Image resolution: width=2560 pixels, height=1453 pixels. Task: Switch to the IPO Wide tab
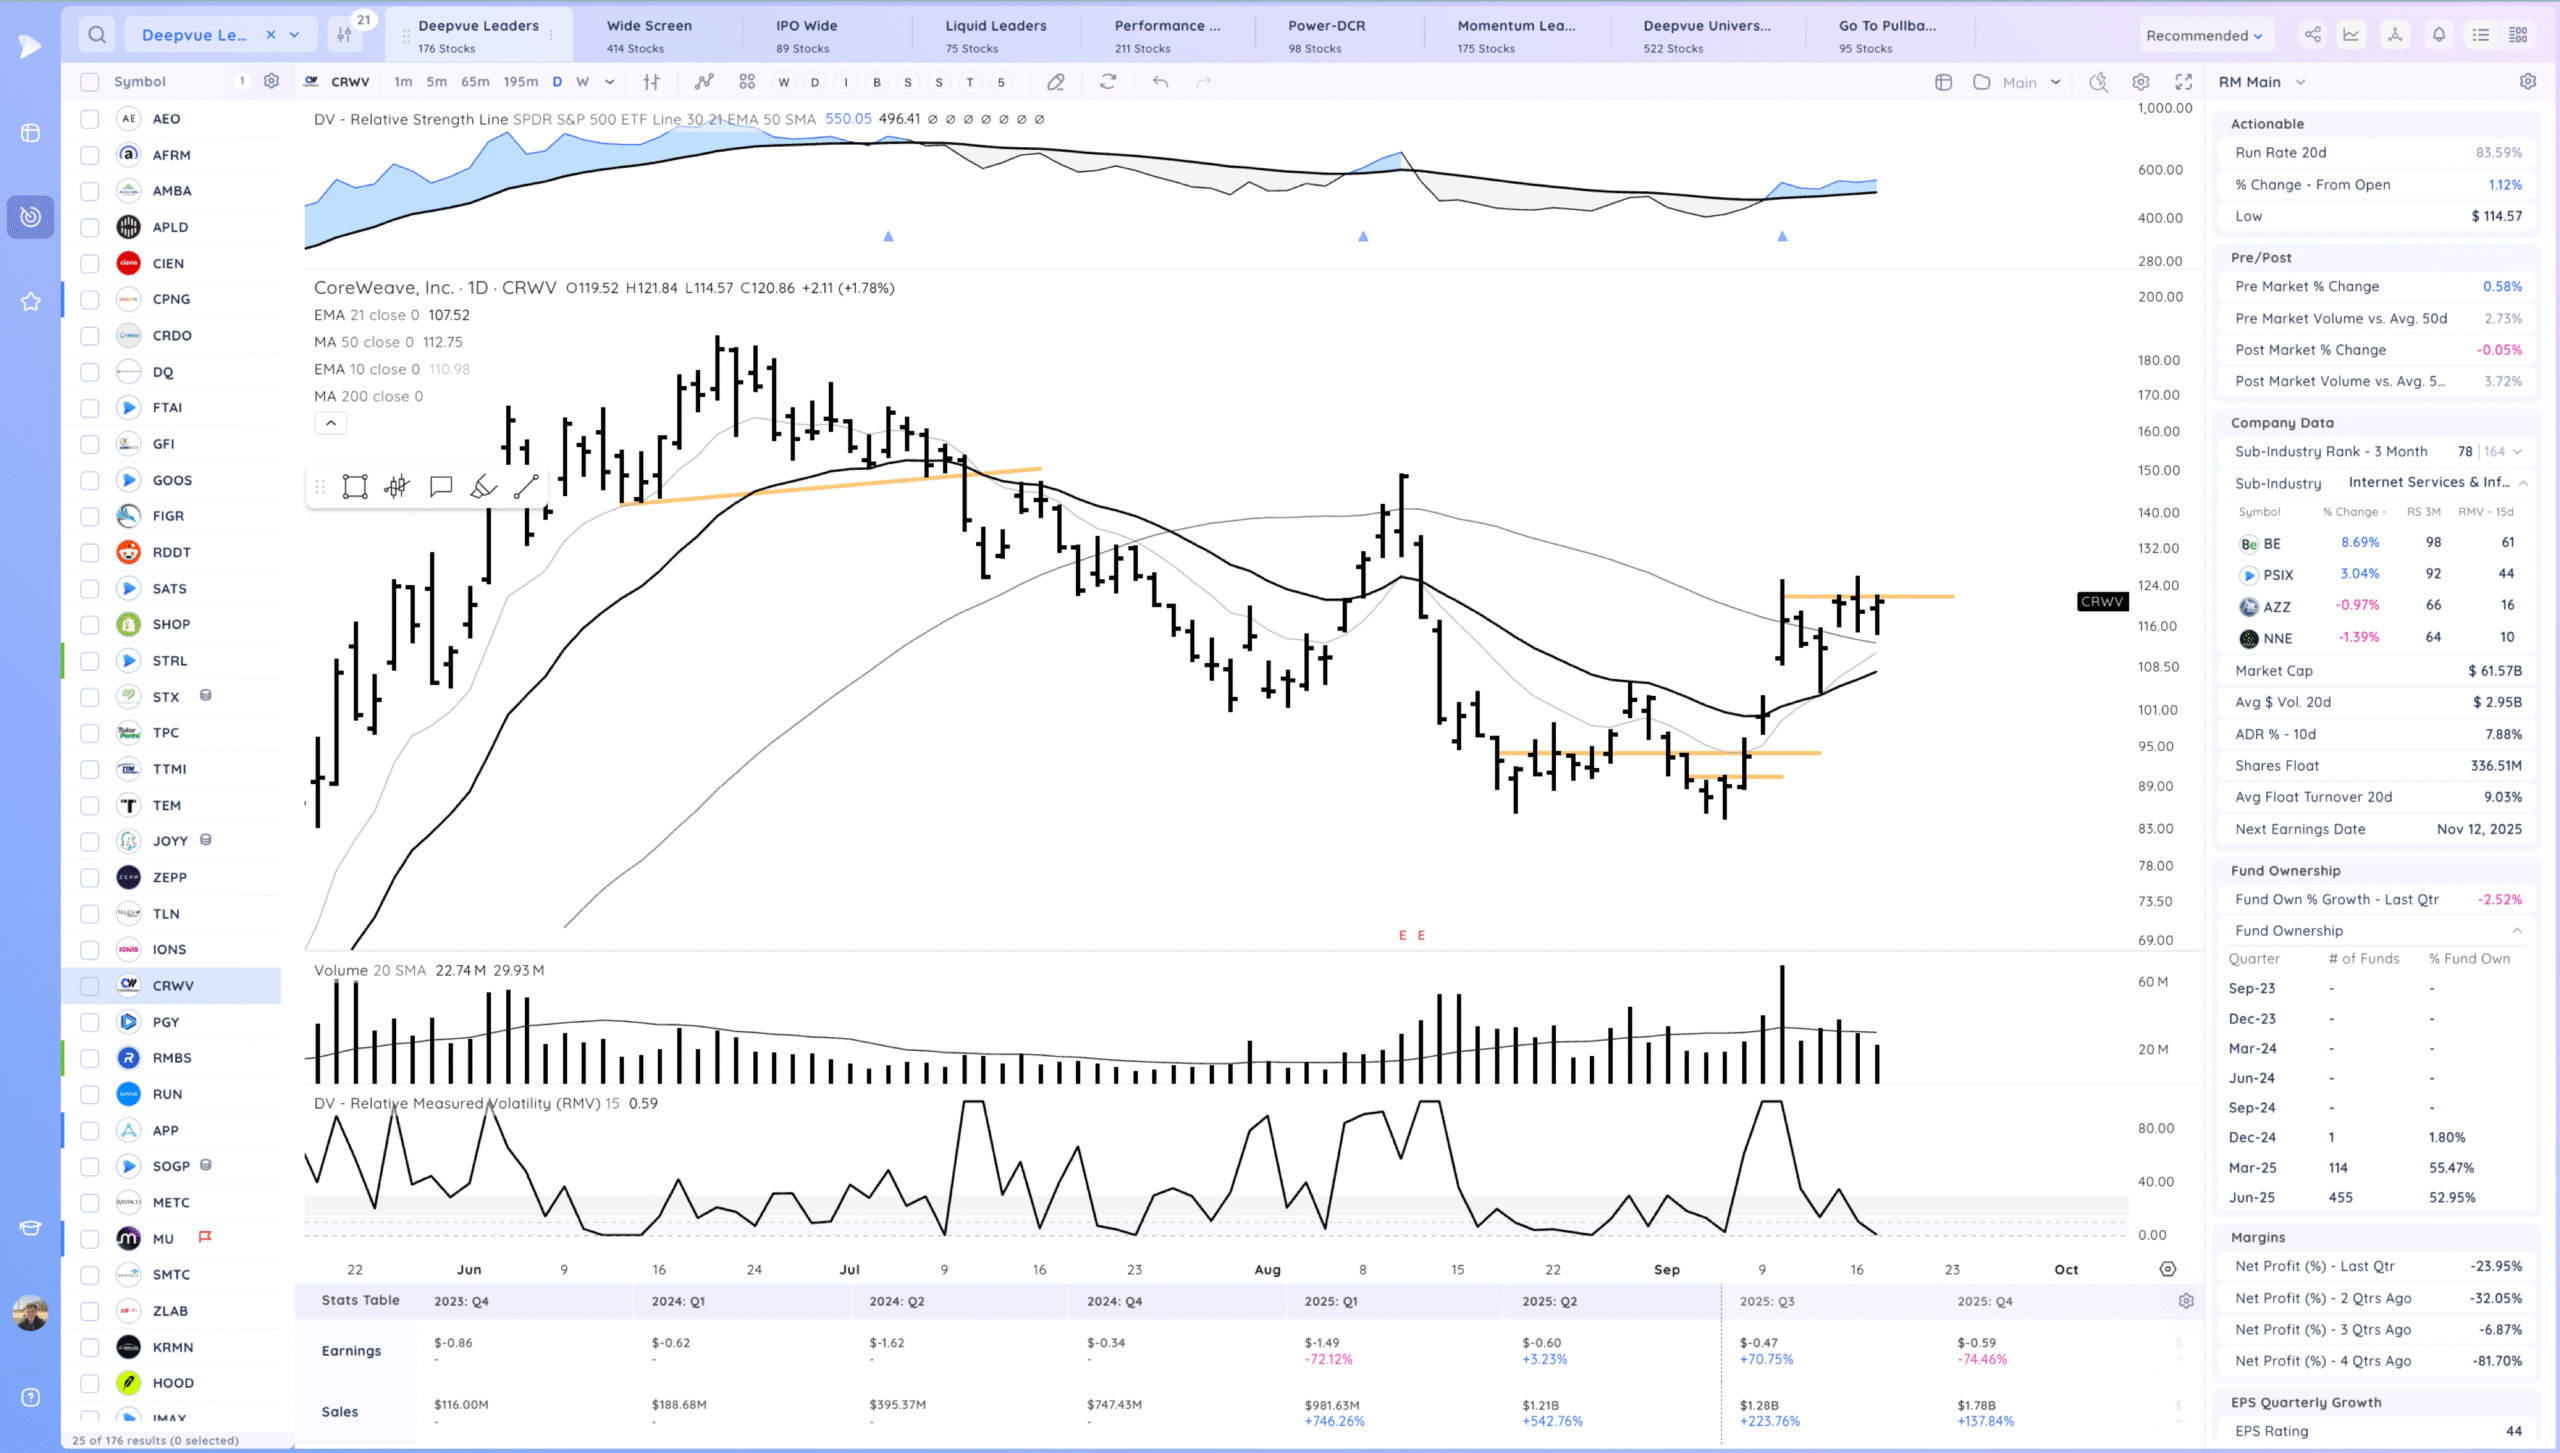point(806,35)
